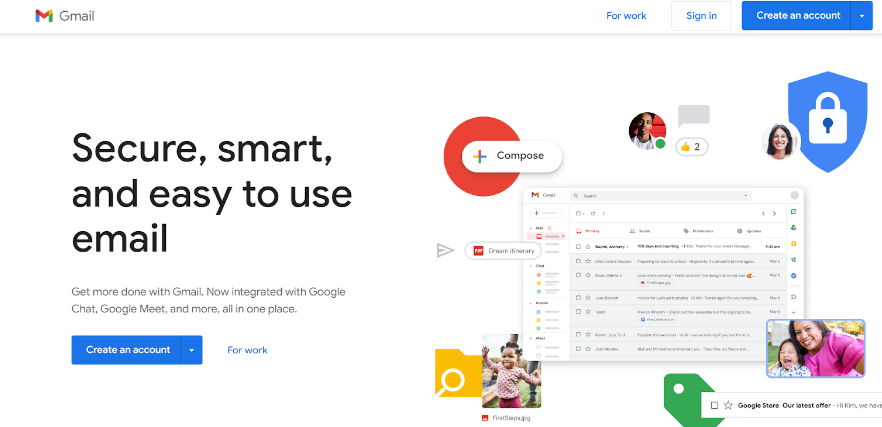This screenshot has width=882, height=427.
Task: Click the headline 'Secure, smart, and easy to use email'
Action: [x=212, y=194]
